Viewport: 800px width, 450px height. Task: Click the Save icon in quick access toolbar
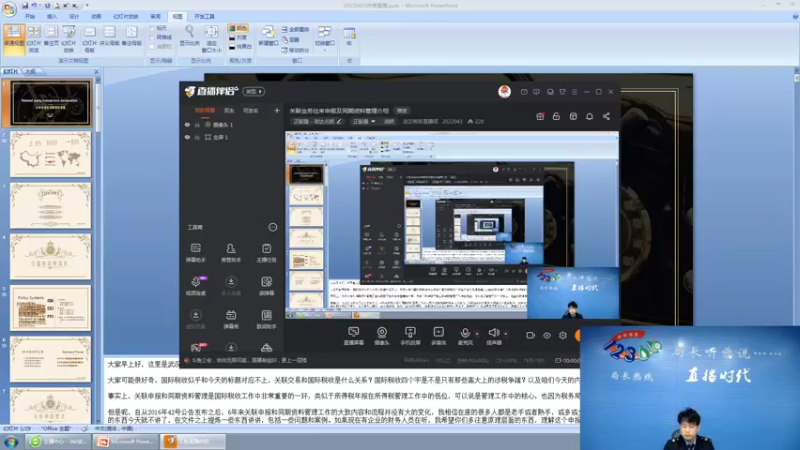[x=24, y=6]
